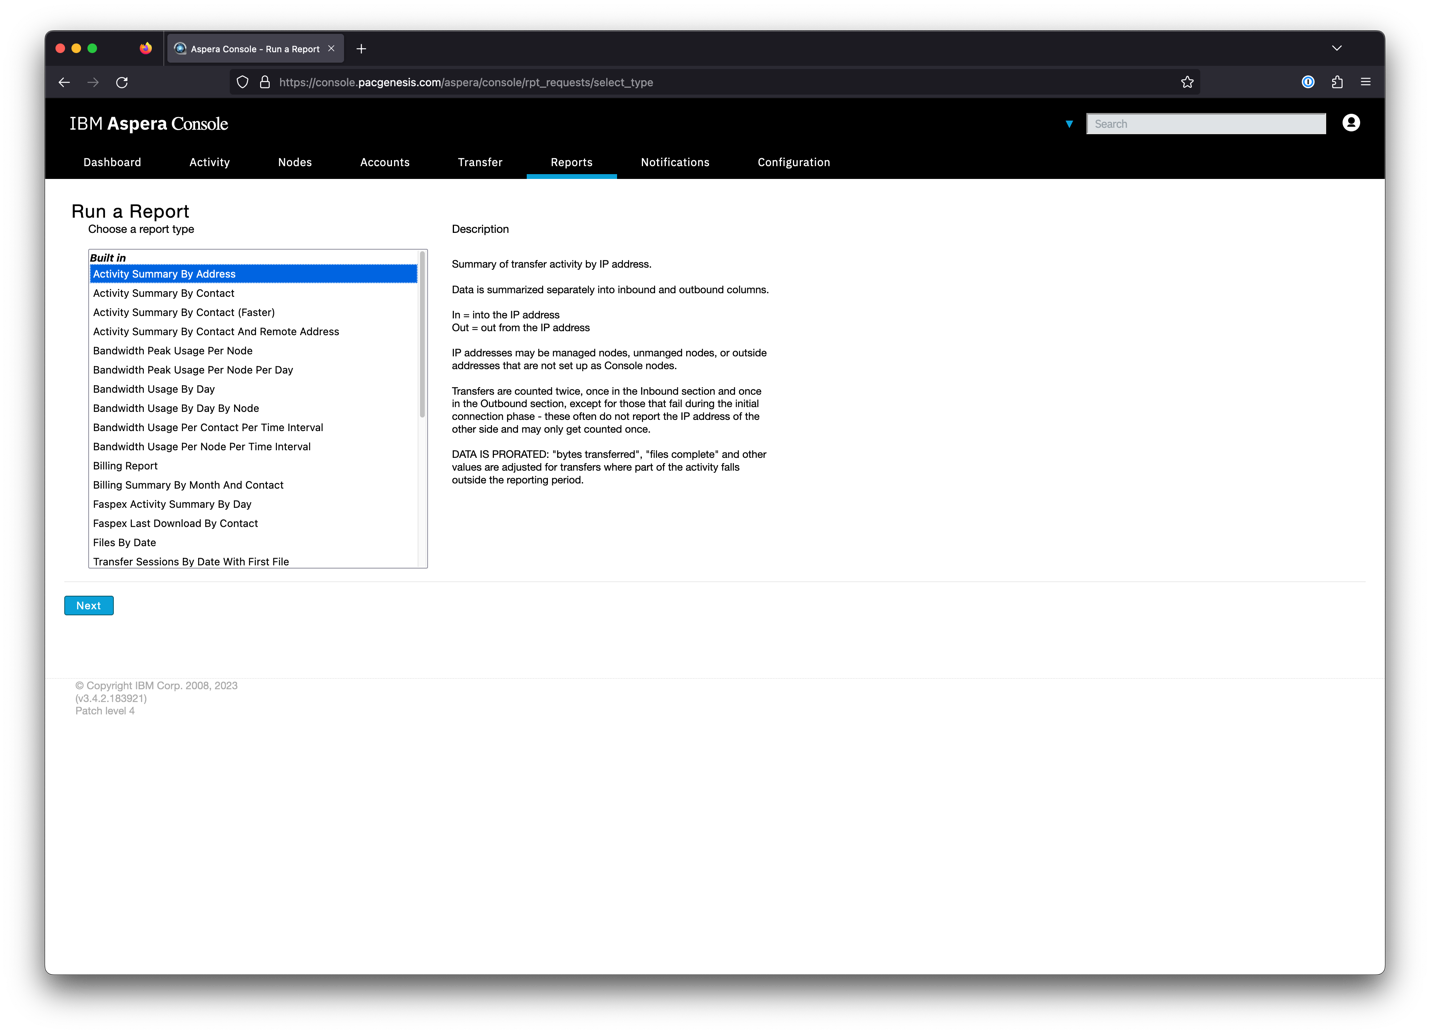The image size is (1430, 1034).
Task: Choose Bandwidth Usage Per Node Per Time Interval
Action: point(253,447)
